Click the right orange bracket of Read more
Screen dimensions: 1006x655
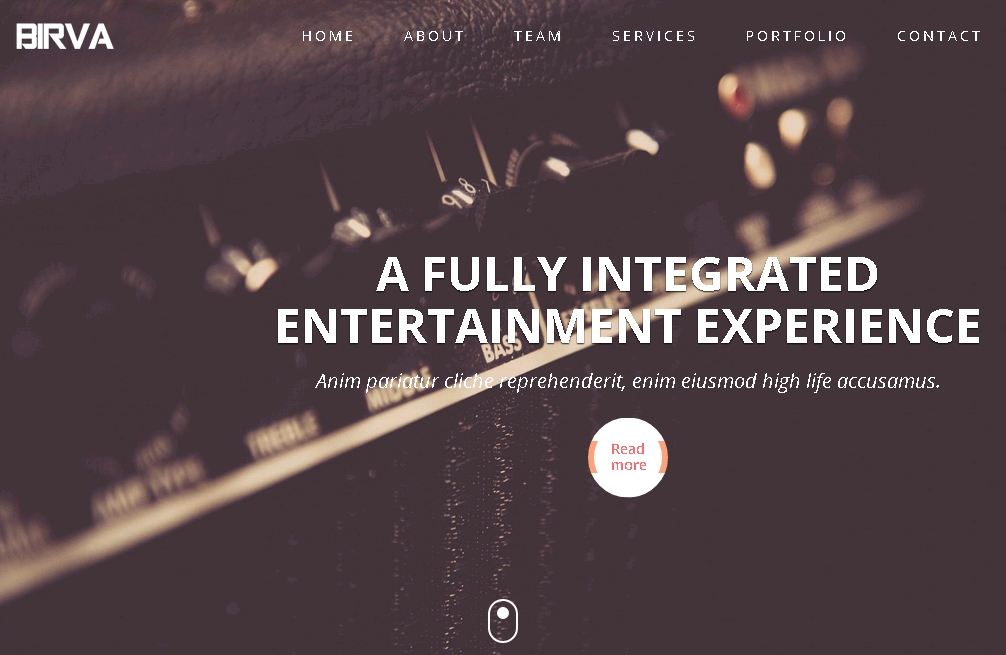click(663, 457)
